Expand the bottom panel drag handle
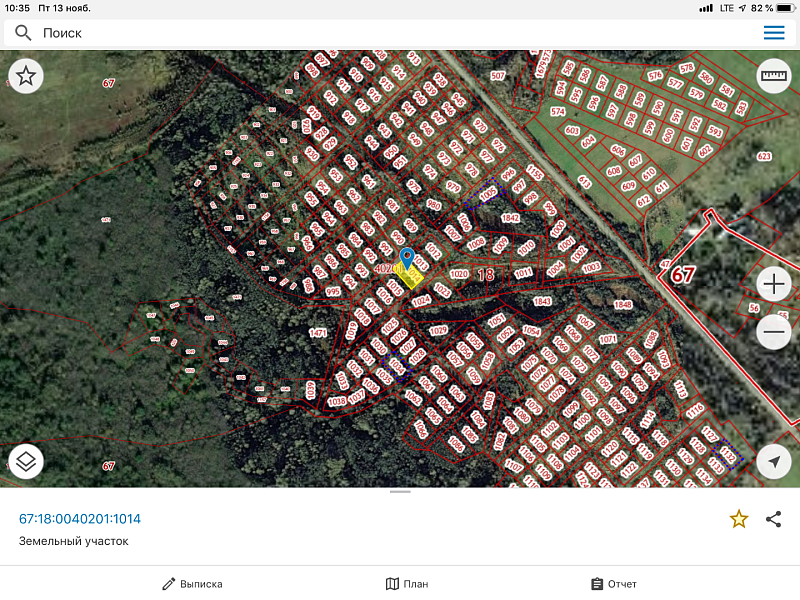 [400, 492]
